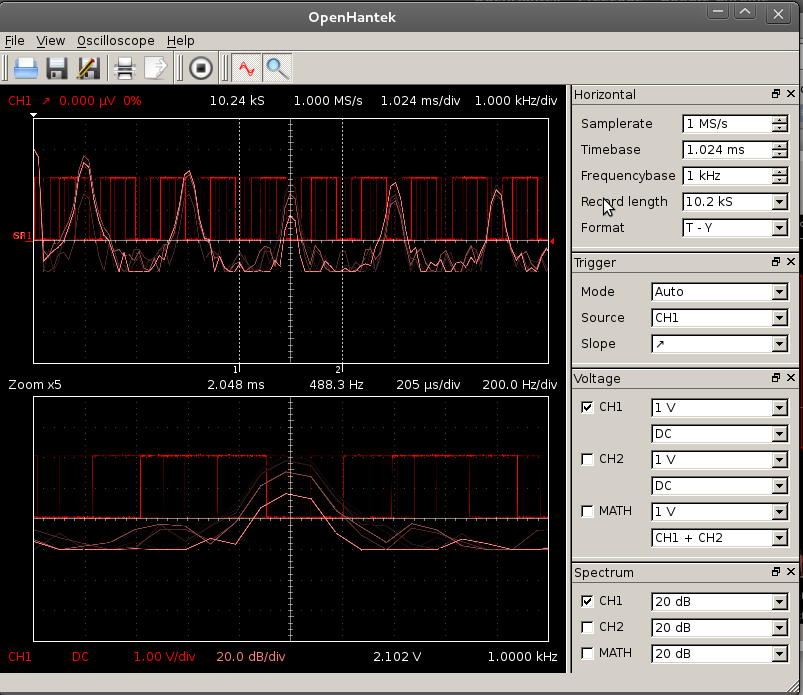Toggle the Zoom magnifier icon

coord(277,68)
